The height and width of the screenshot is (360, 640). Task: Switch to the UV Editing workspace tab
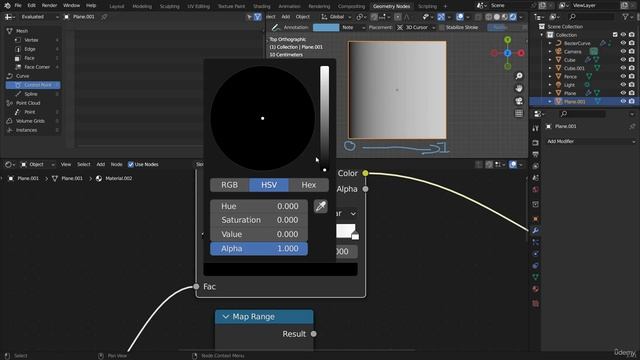(198, 6)
